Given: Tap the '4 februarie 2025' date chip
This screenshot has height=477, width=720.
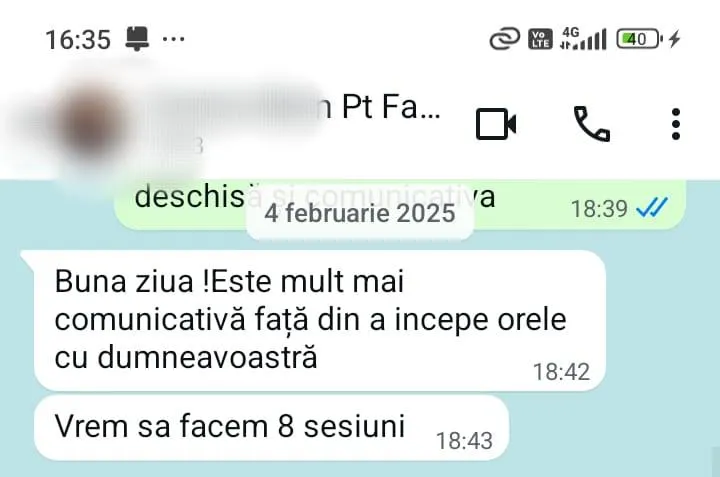Looking at the screenshot, I should click(x=360, y=213).
